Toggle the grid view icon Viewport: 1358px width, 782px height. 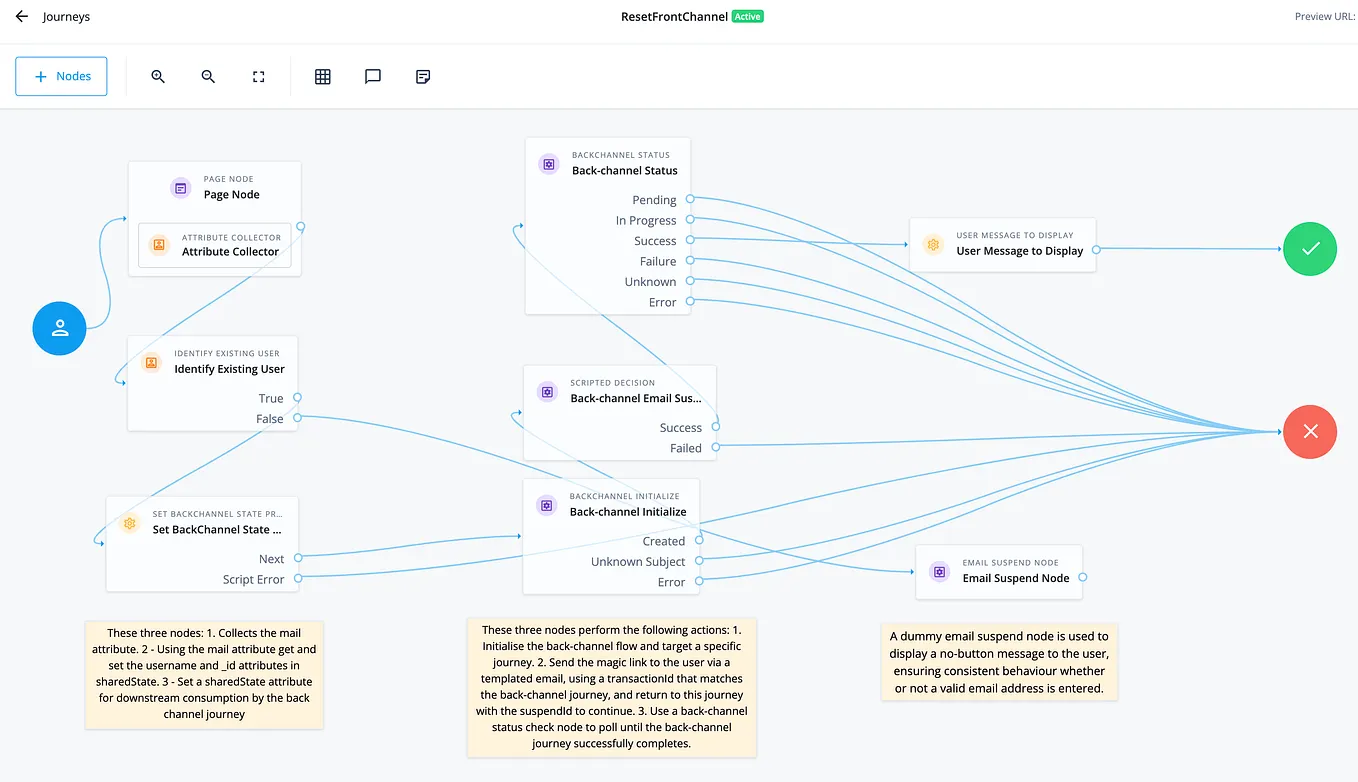tap(322, 76)
